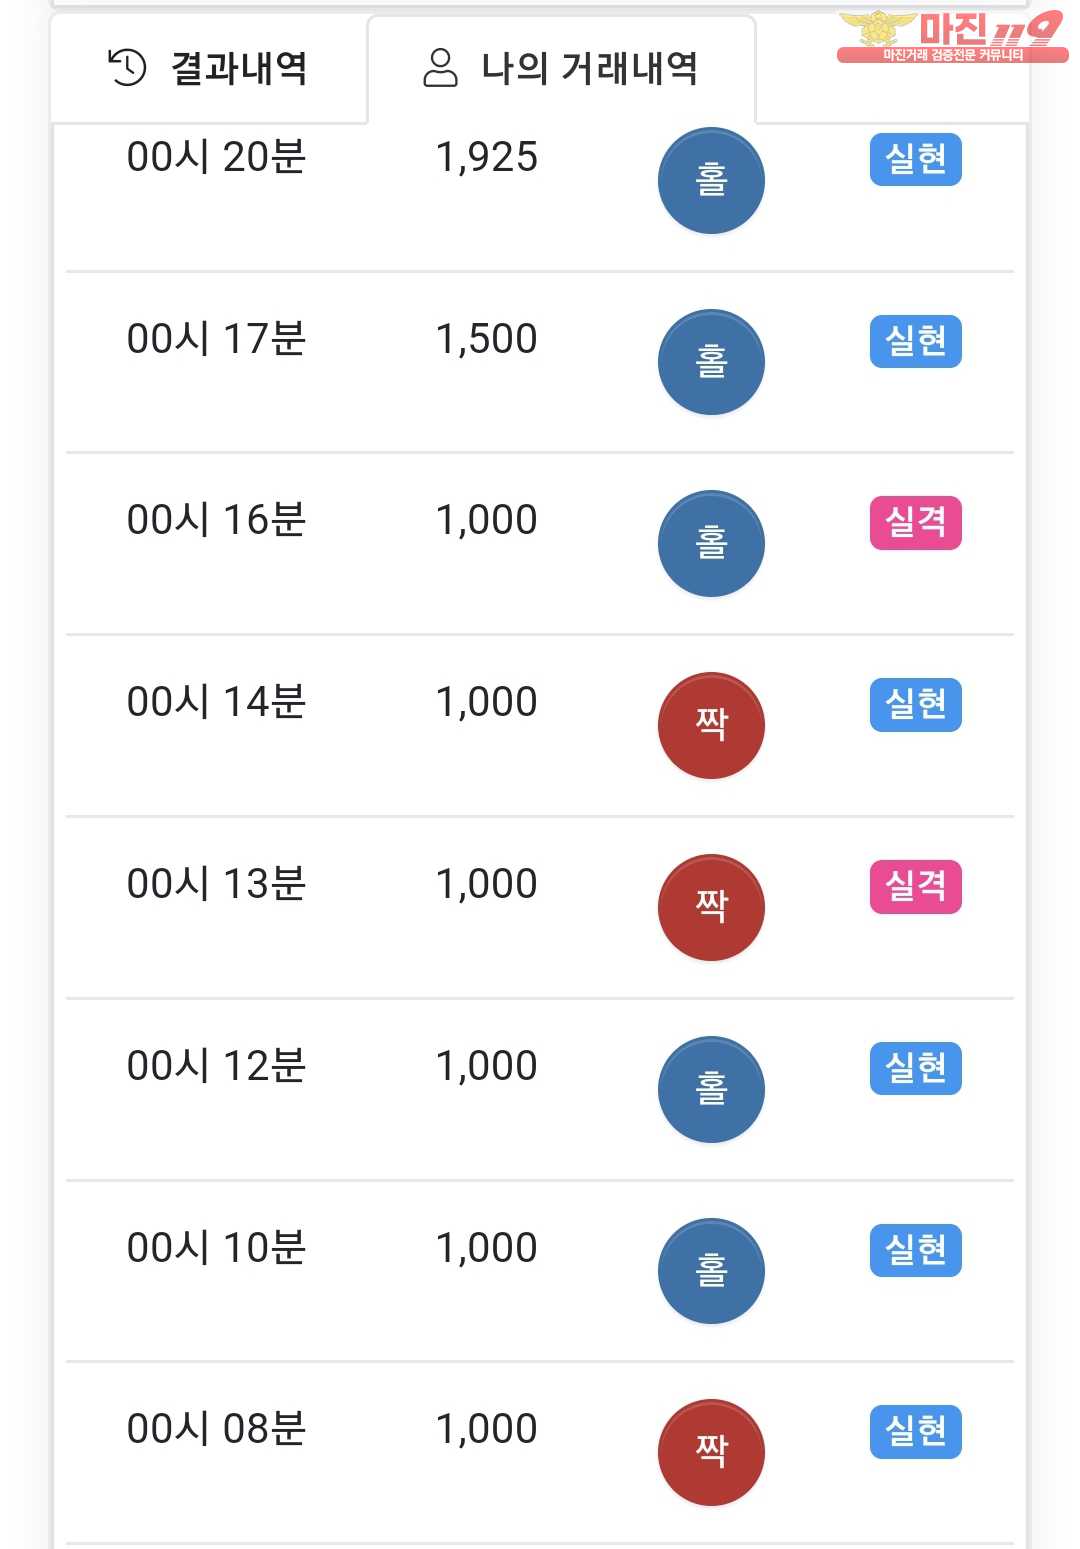
Task: Switch to 나의 거래내역 tab
Action: 561,68
